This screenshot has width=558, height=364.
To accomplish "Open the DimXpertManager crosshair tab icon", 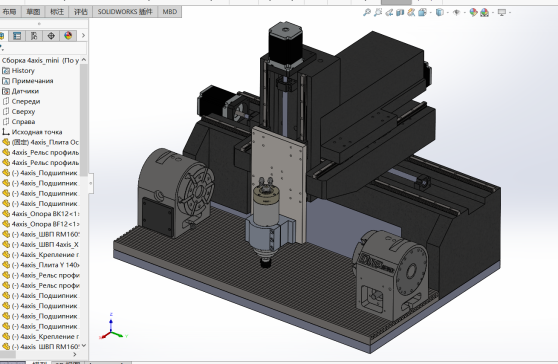I will (51, 36).
